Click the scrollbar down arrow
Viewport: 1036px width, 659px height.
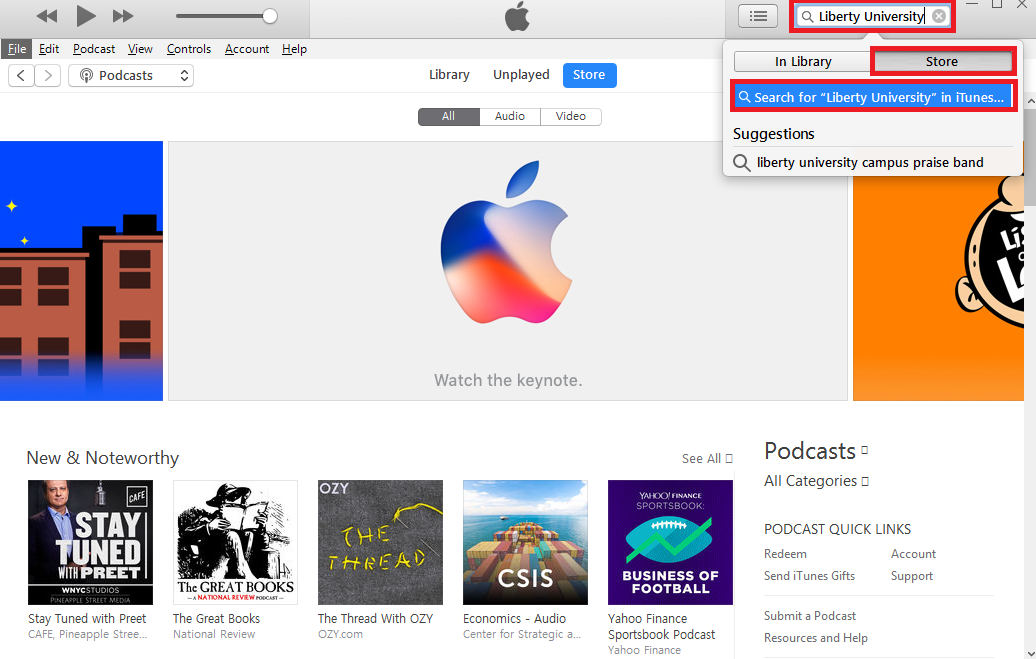pos(1030,652)
